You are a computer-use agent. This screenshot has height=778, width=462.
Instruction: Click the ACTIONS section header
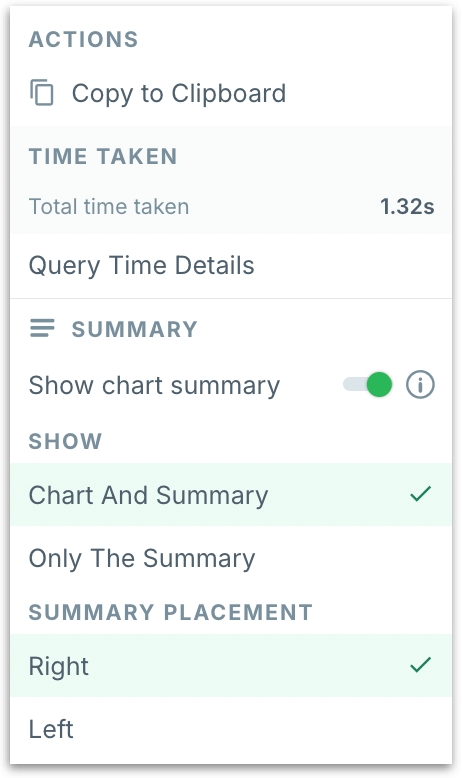[x=83, y=40]
